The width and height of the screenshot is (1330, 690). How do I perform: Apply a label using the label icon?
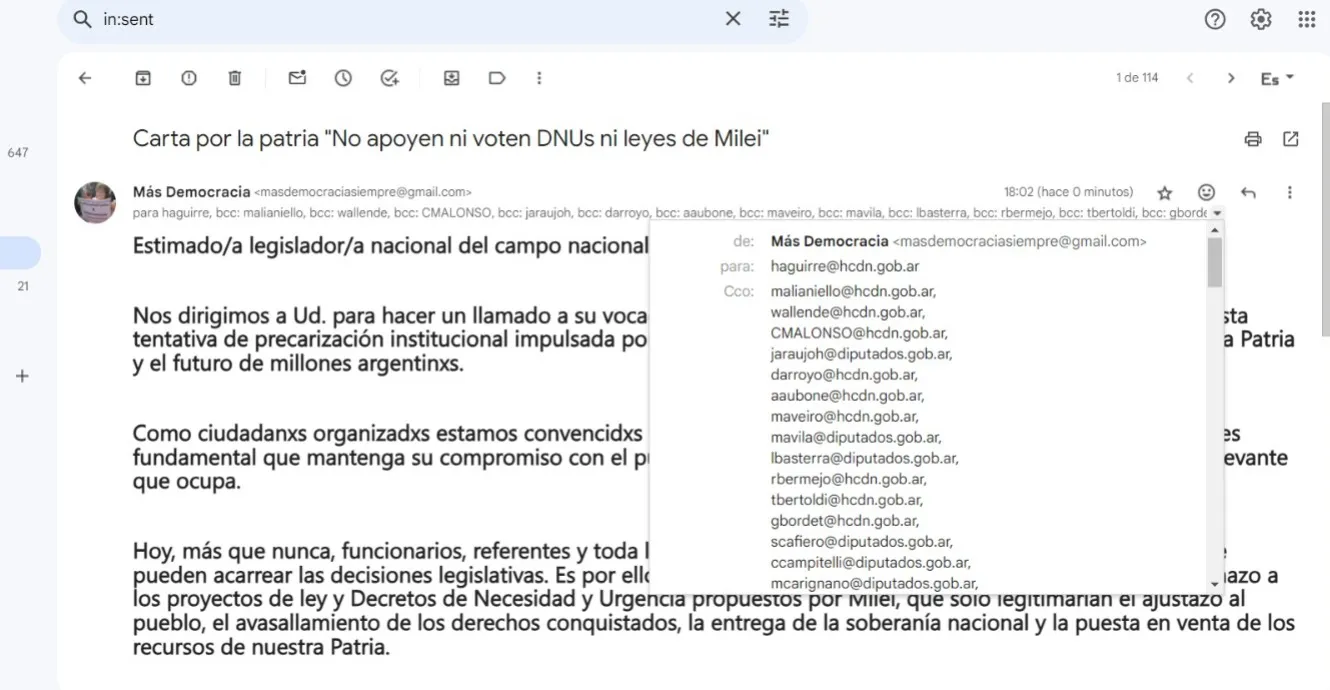(497, 78)
